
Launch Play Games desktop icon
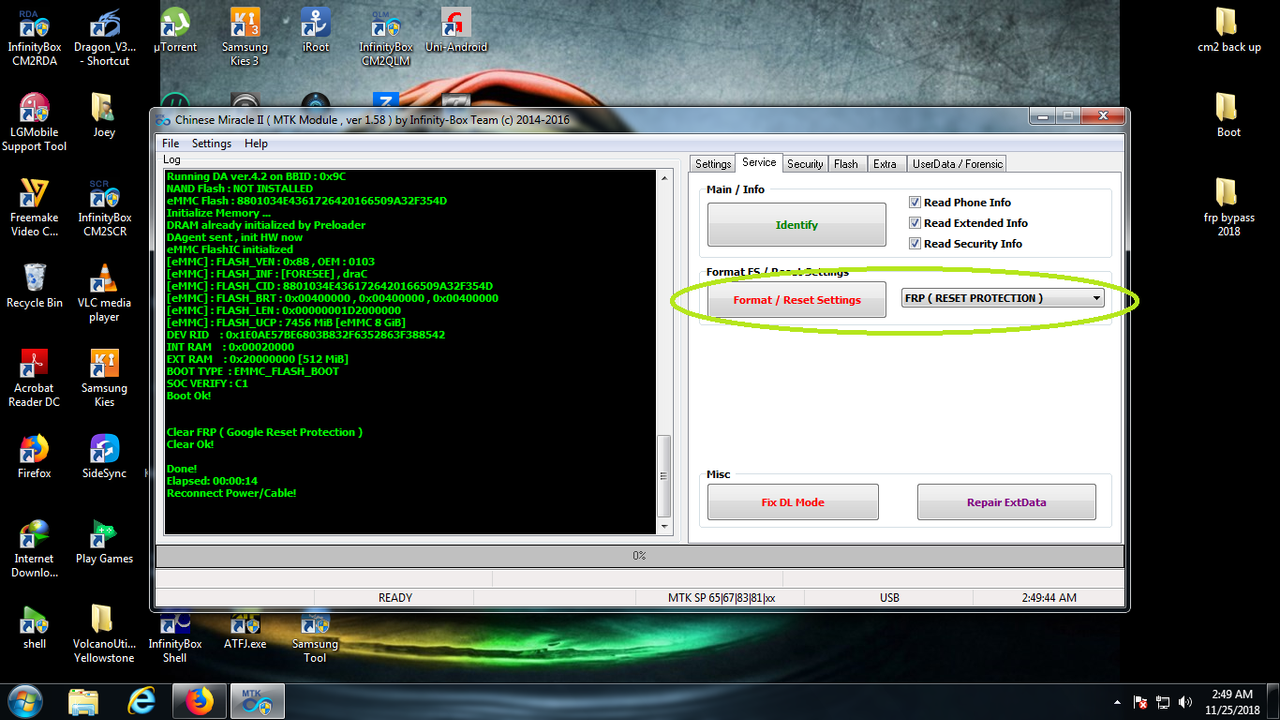pos(104,541)
